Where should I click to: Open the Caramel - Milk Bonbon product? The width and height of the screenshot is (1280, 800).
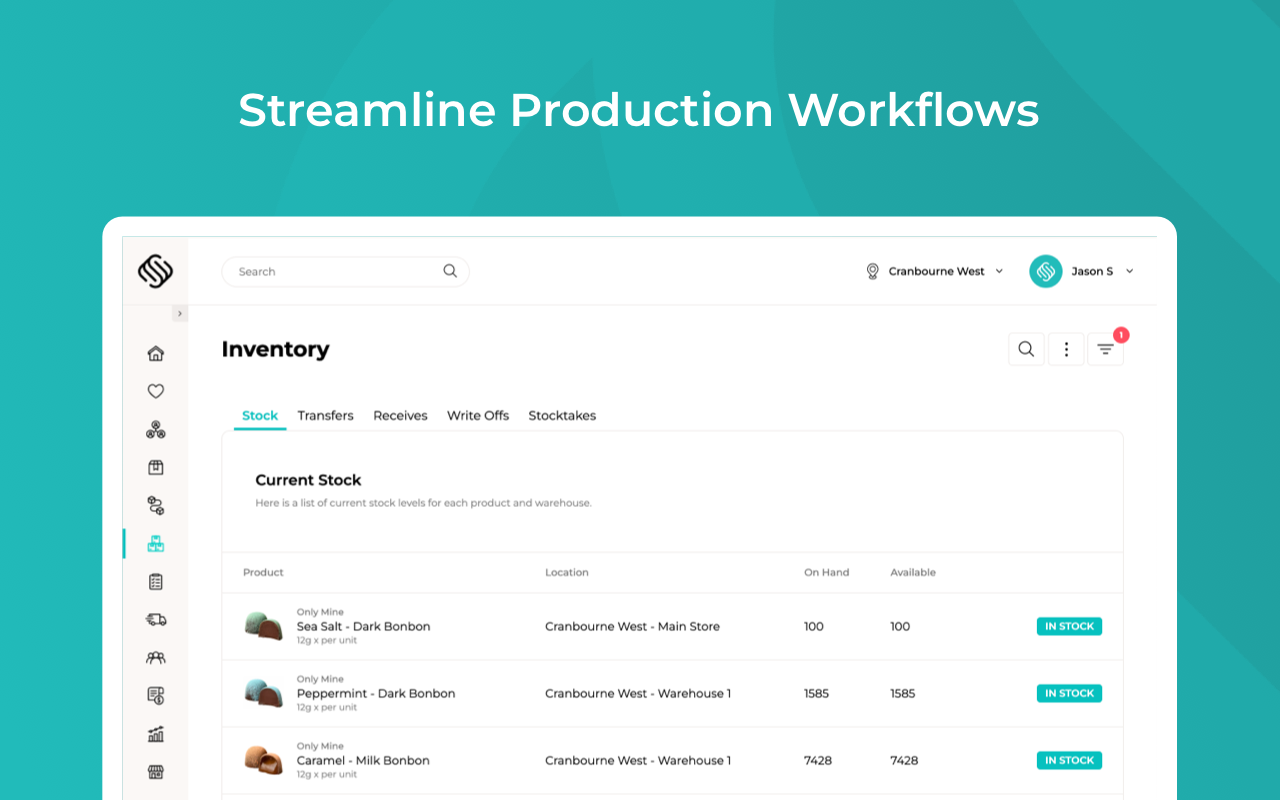[x=363, y=761]
